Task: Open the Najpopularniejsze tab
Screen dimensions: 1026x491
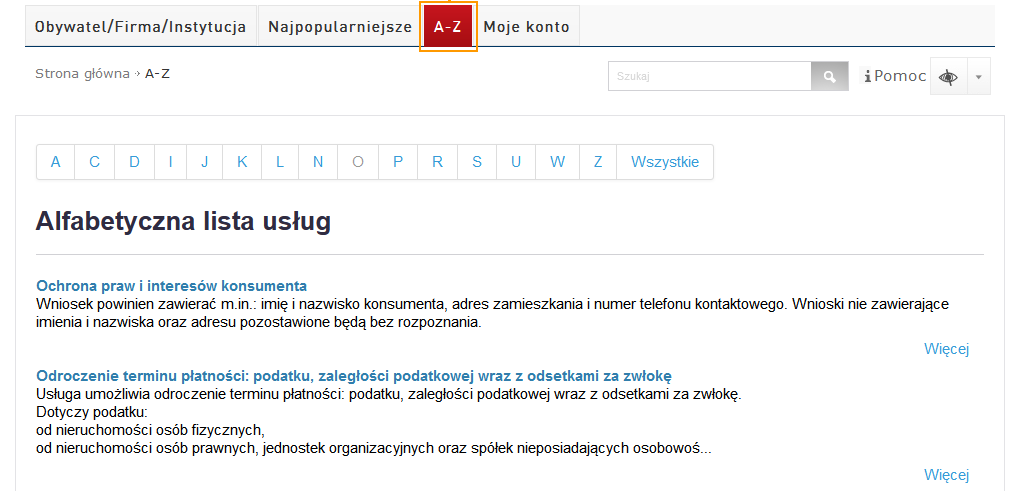Action: pos(340,27)
